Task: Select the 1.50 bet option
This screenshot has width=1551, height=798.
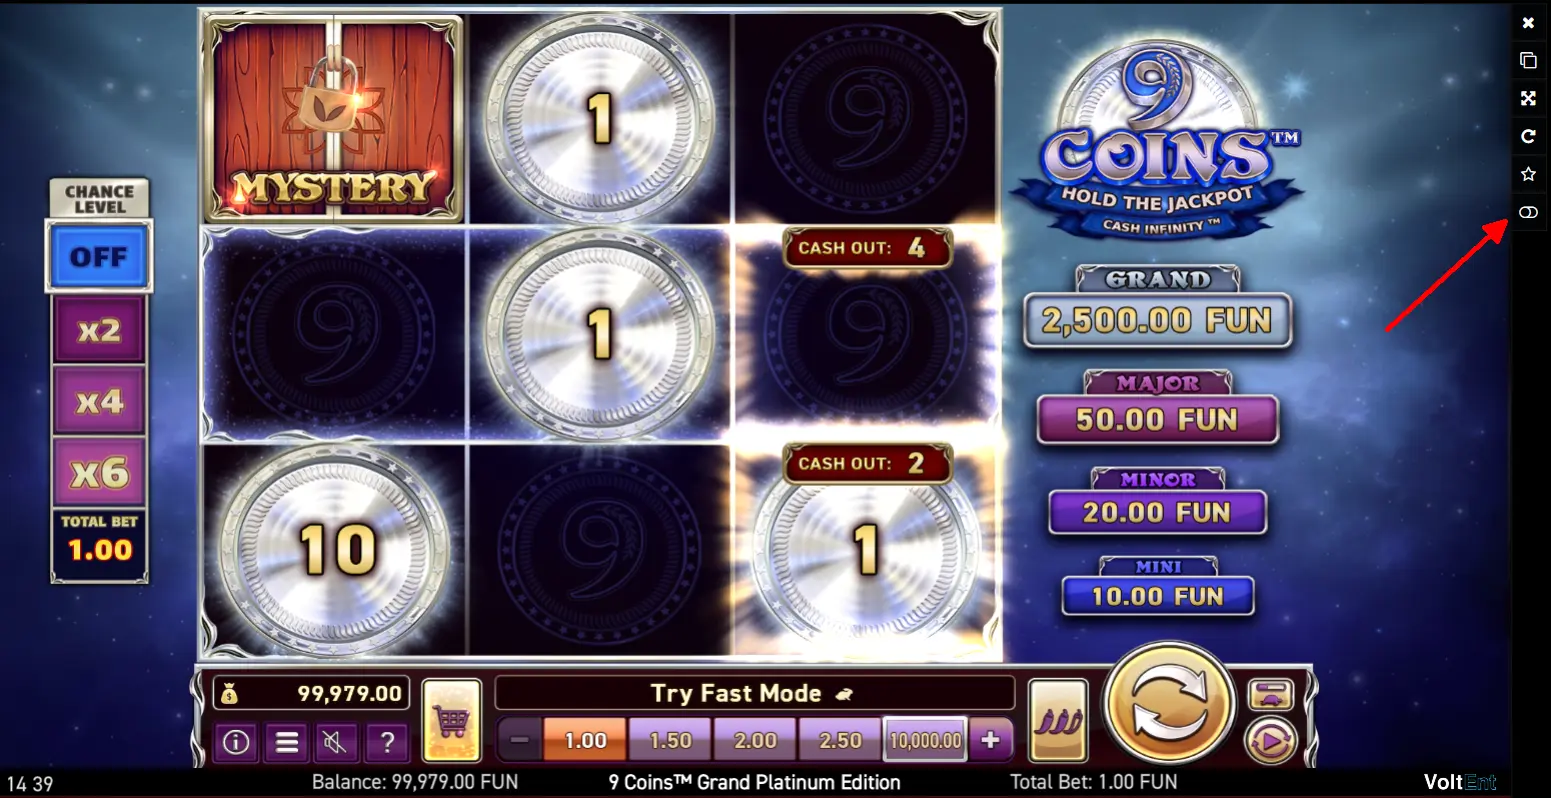Action: 670,740
